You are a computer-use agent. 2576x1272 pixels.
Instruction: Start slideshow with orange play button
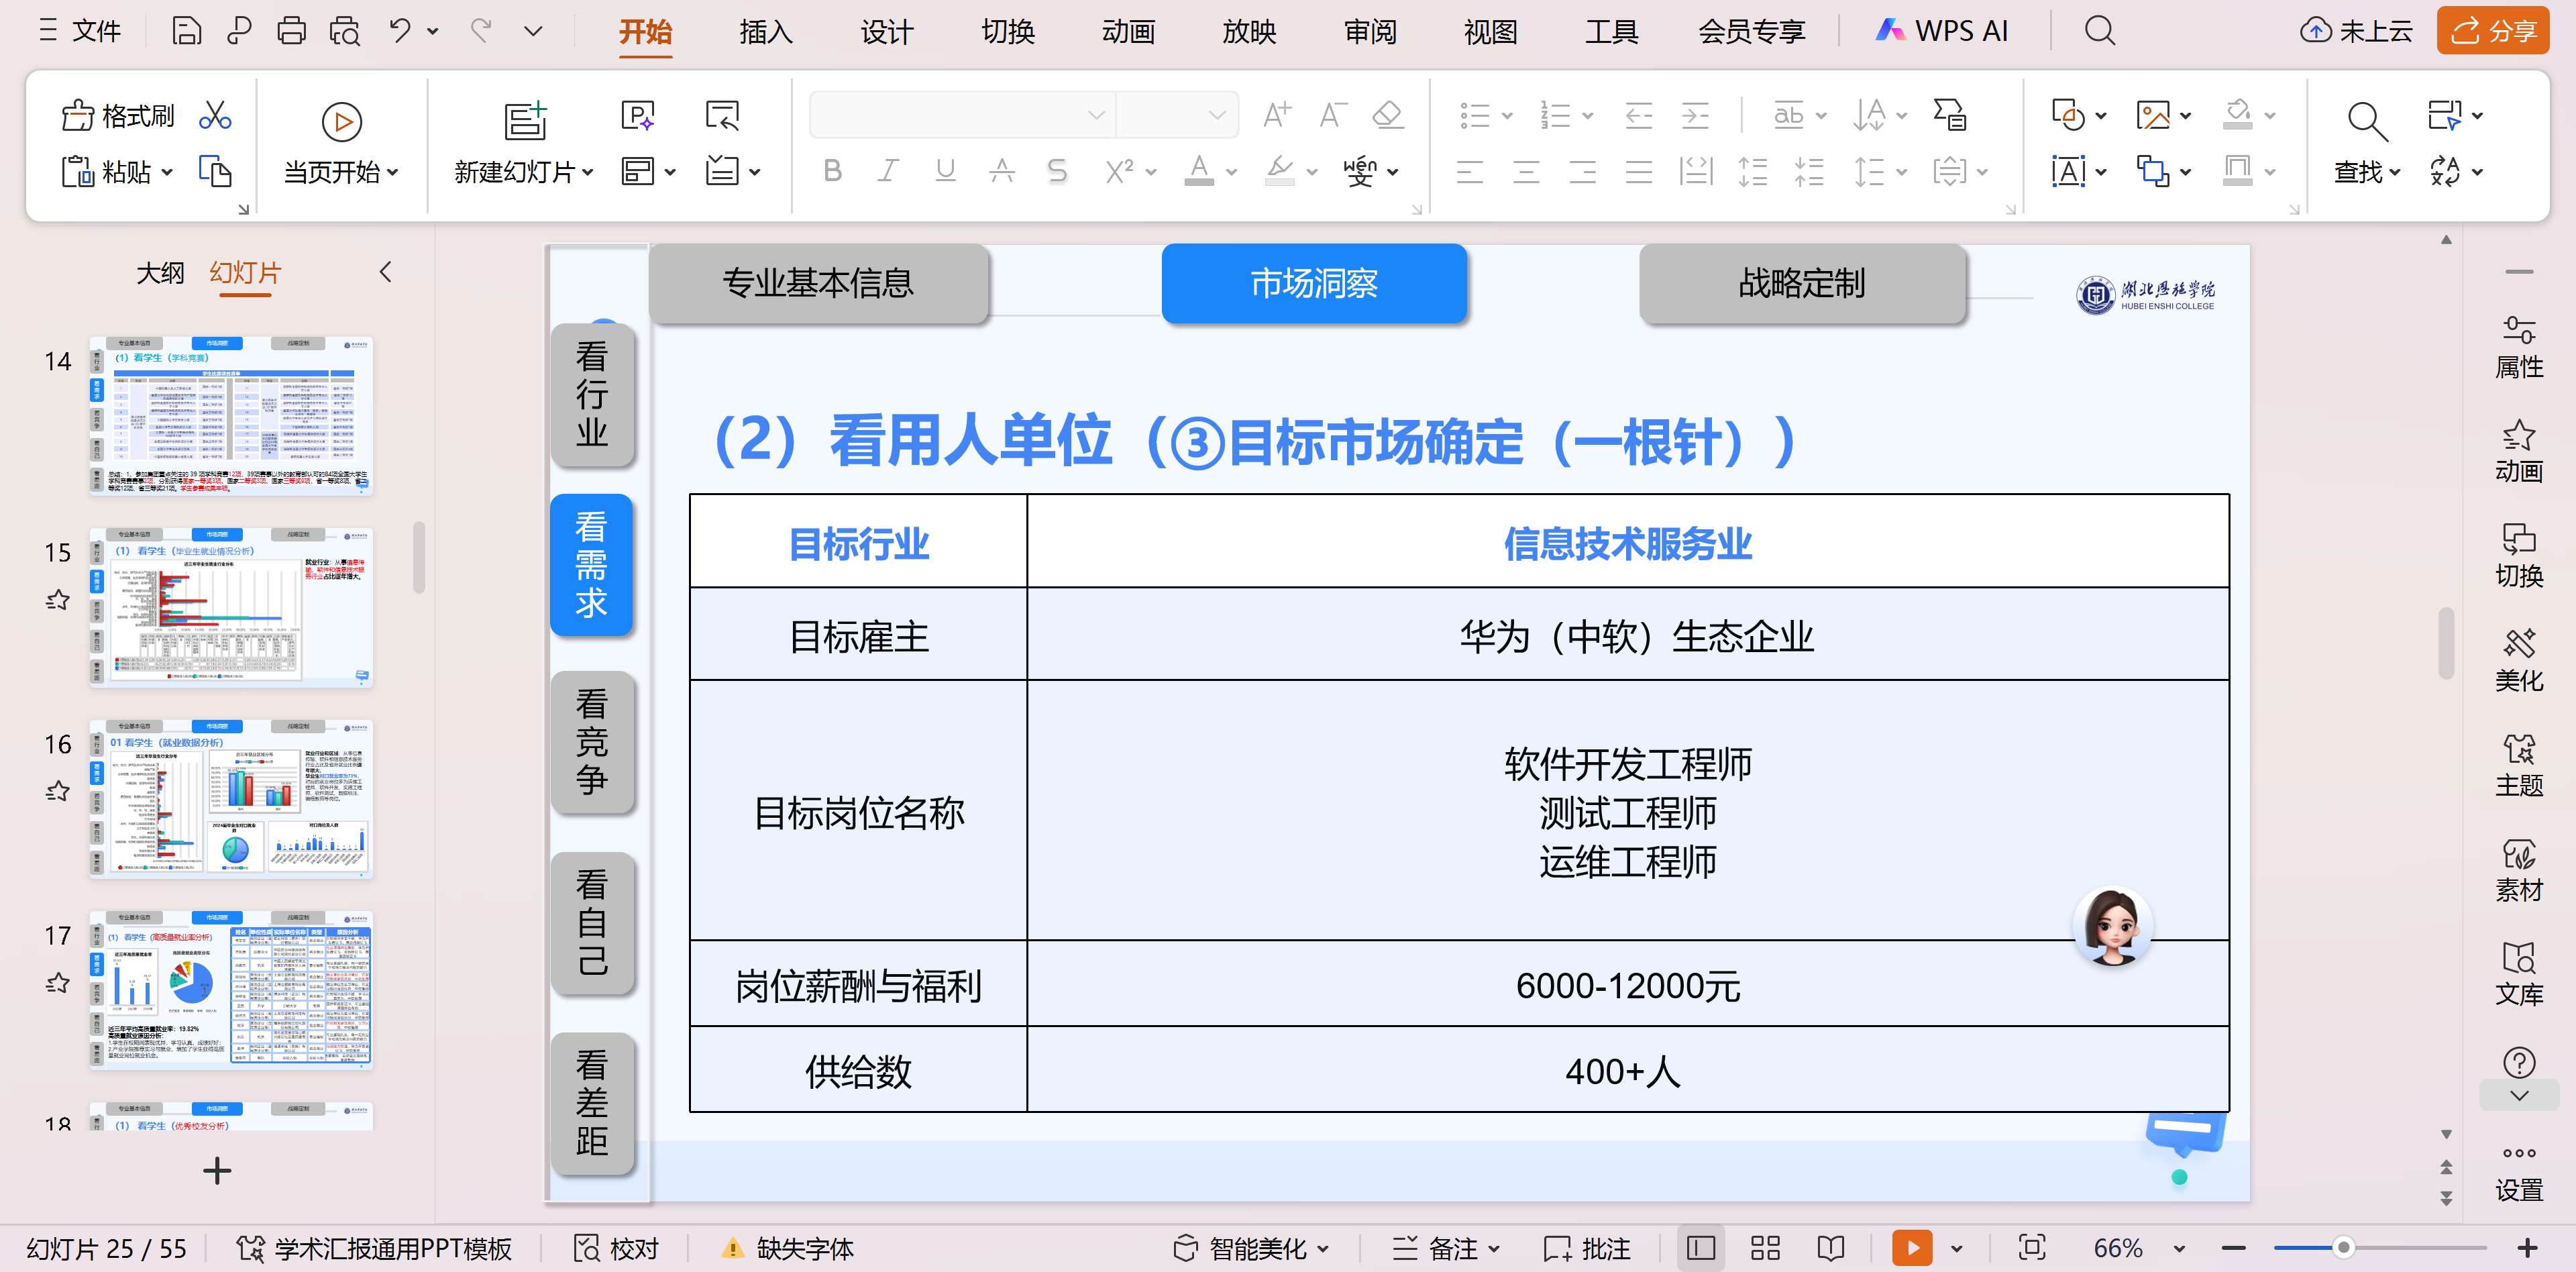pos(1911,1247)
